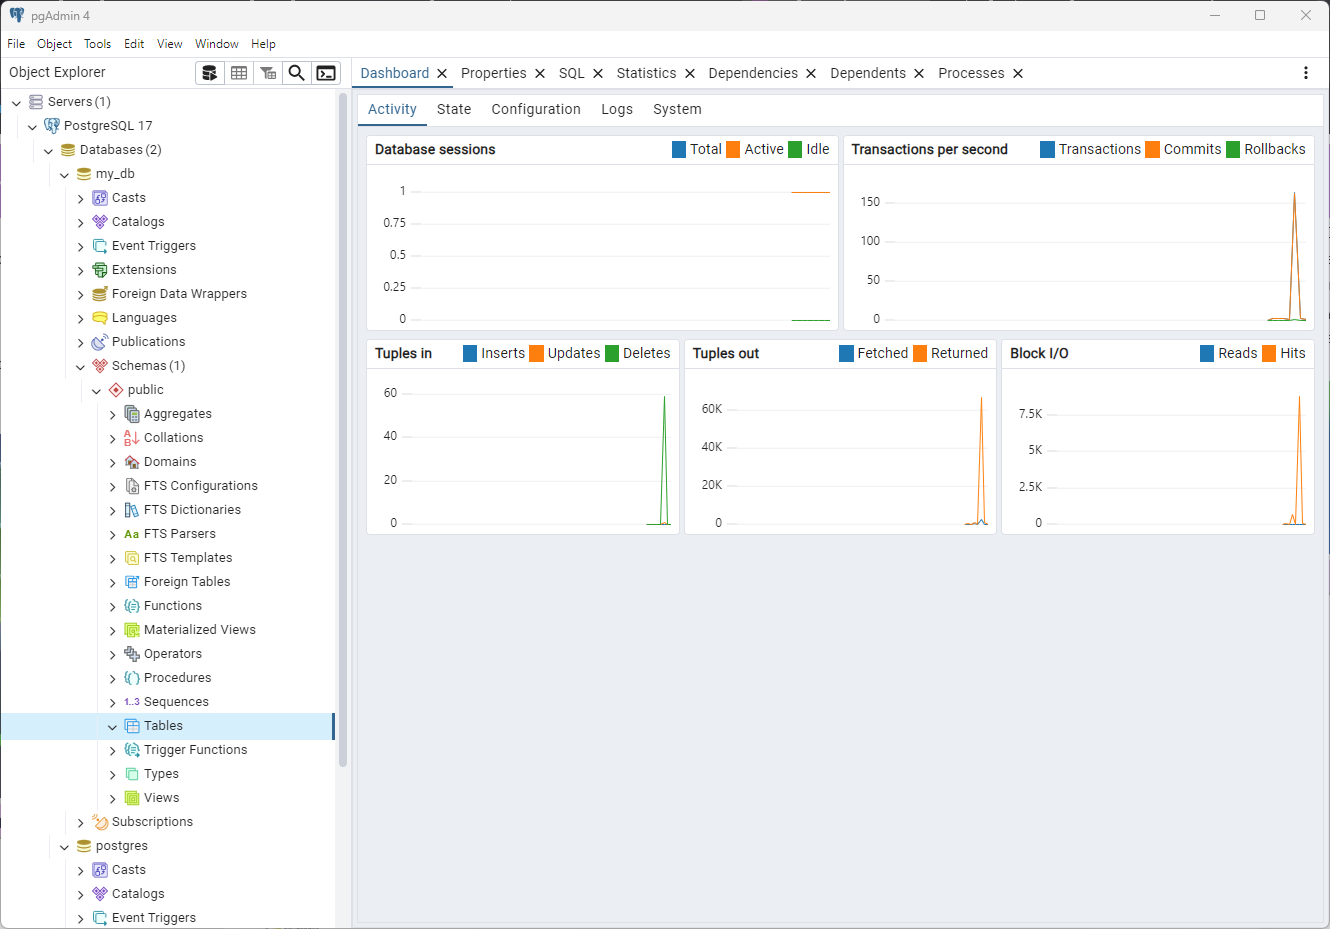Click the Casts icon under my_db
This screenshot has height=929, width=1330.
click(x=100, y=198)
